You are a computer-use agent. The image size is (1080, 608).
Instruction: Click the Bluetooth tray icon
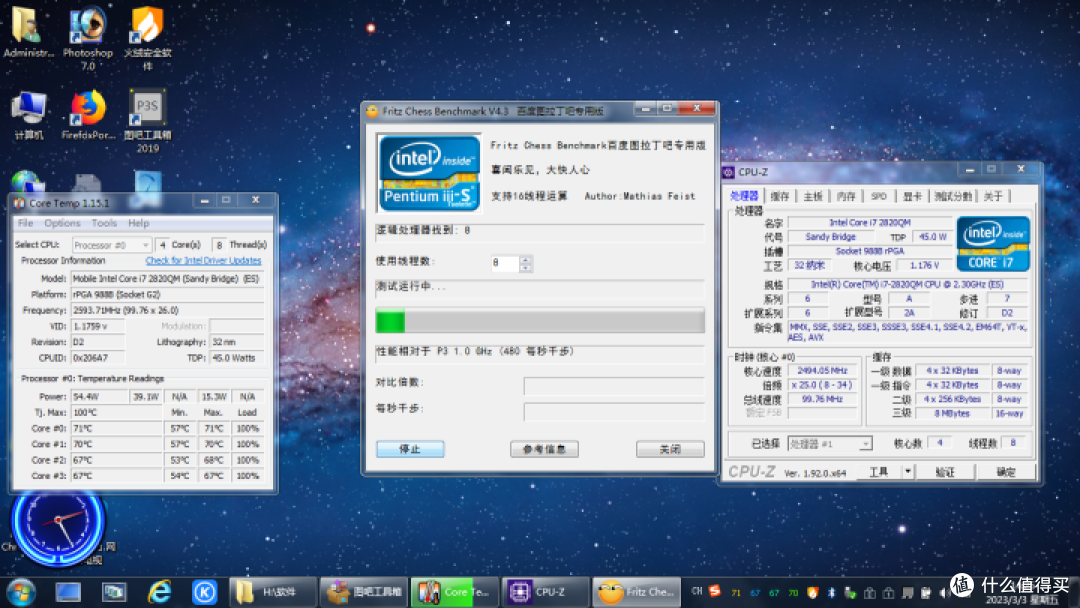click(831, 592)
